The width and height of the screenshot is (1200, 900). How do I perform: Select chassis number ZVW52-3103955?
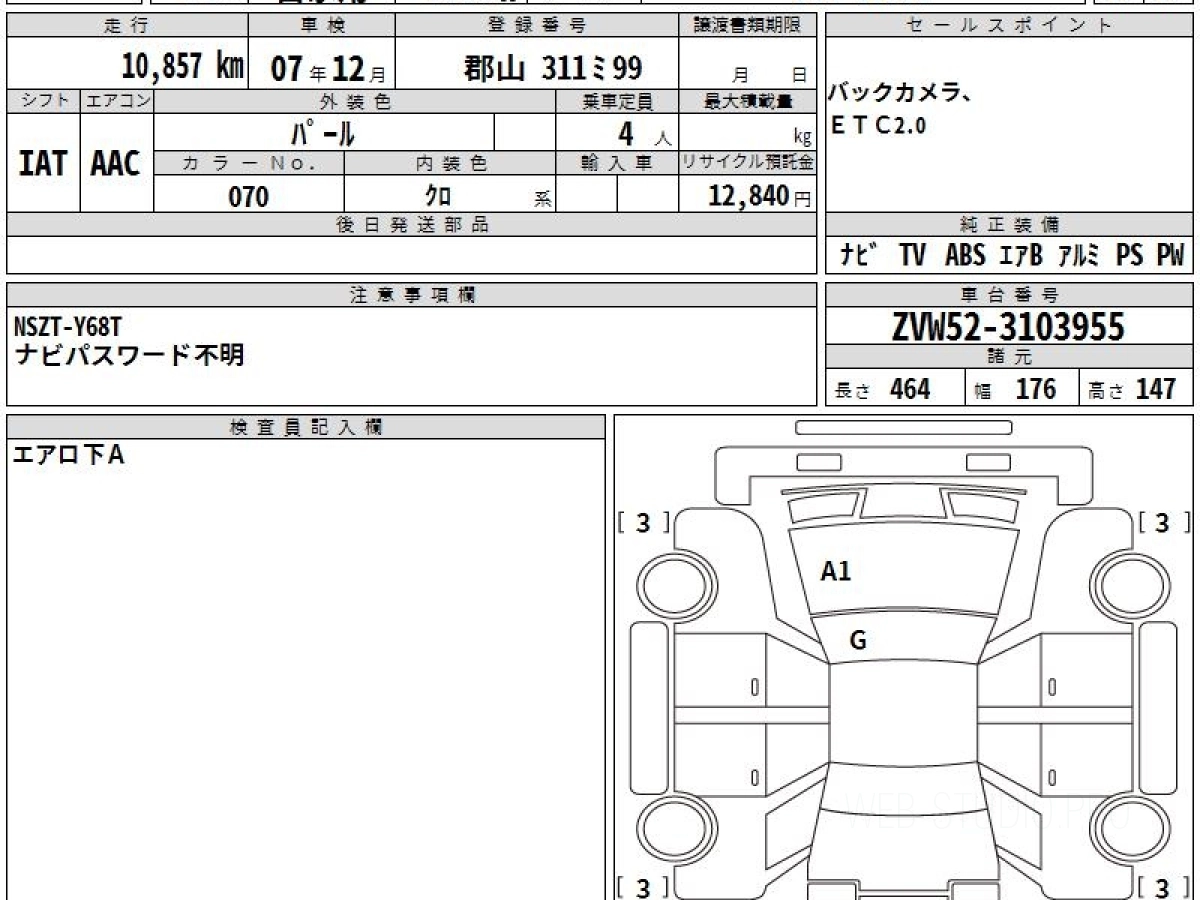point(1009,327)
